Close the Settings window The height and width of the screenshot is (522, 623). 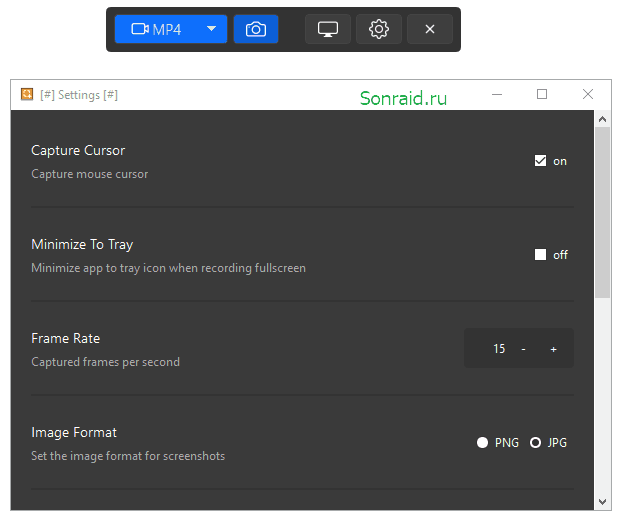588,95
